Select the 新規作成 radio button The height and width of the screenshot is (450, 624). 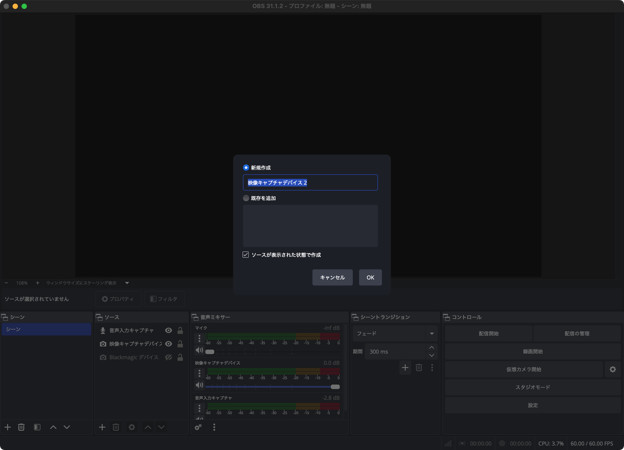pyautogui.click(x=246, y=168)
